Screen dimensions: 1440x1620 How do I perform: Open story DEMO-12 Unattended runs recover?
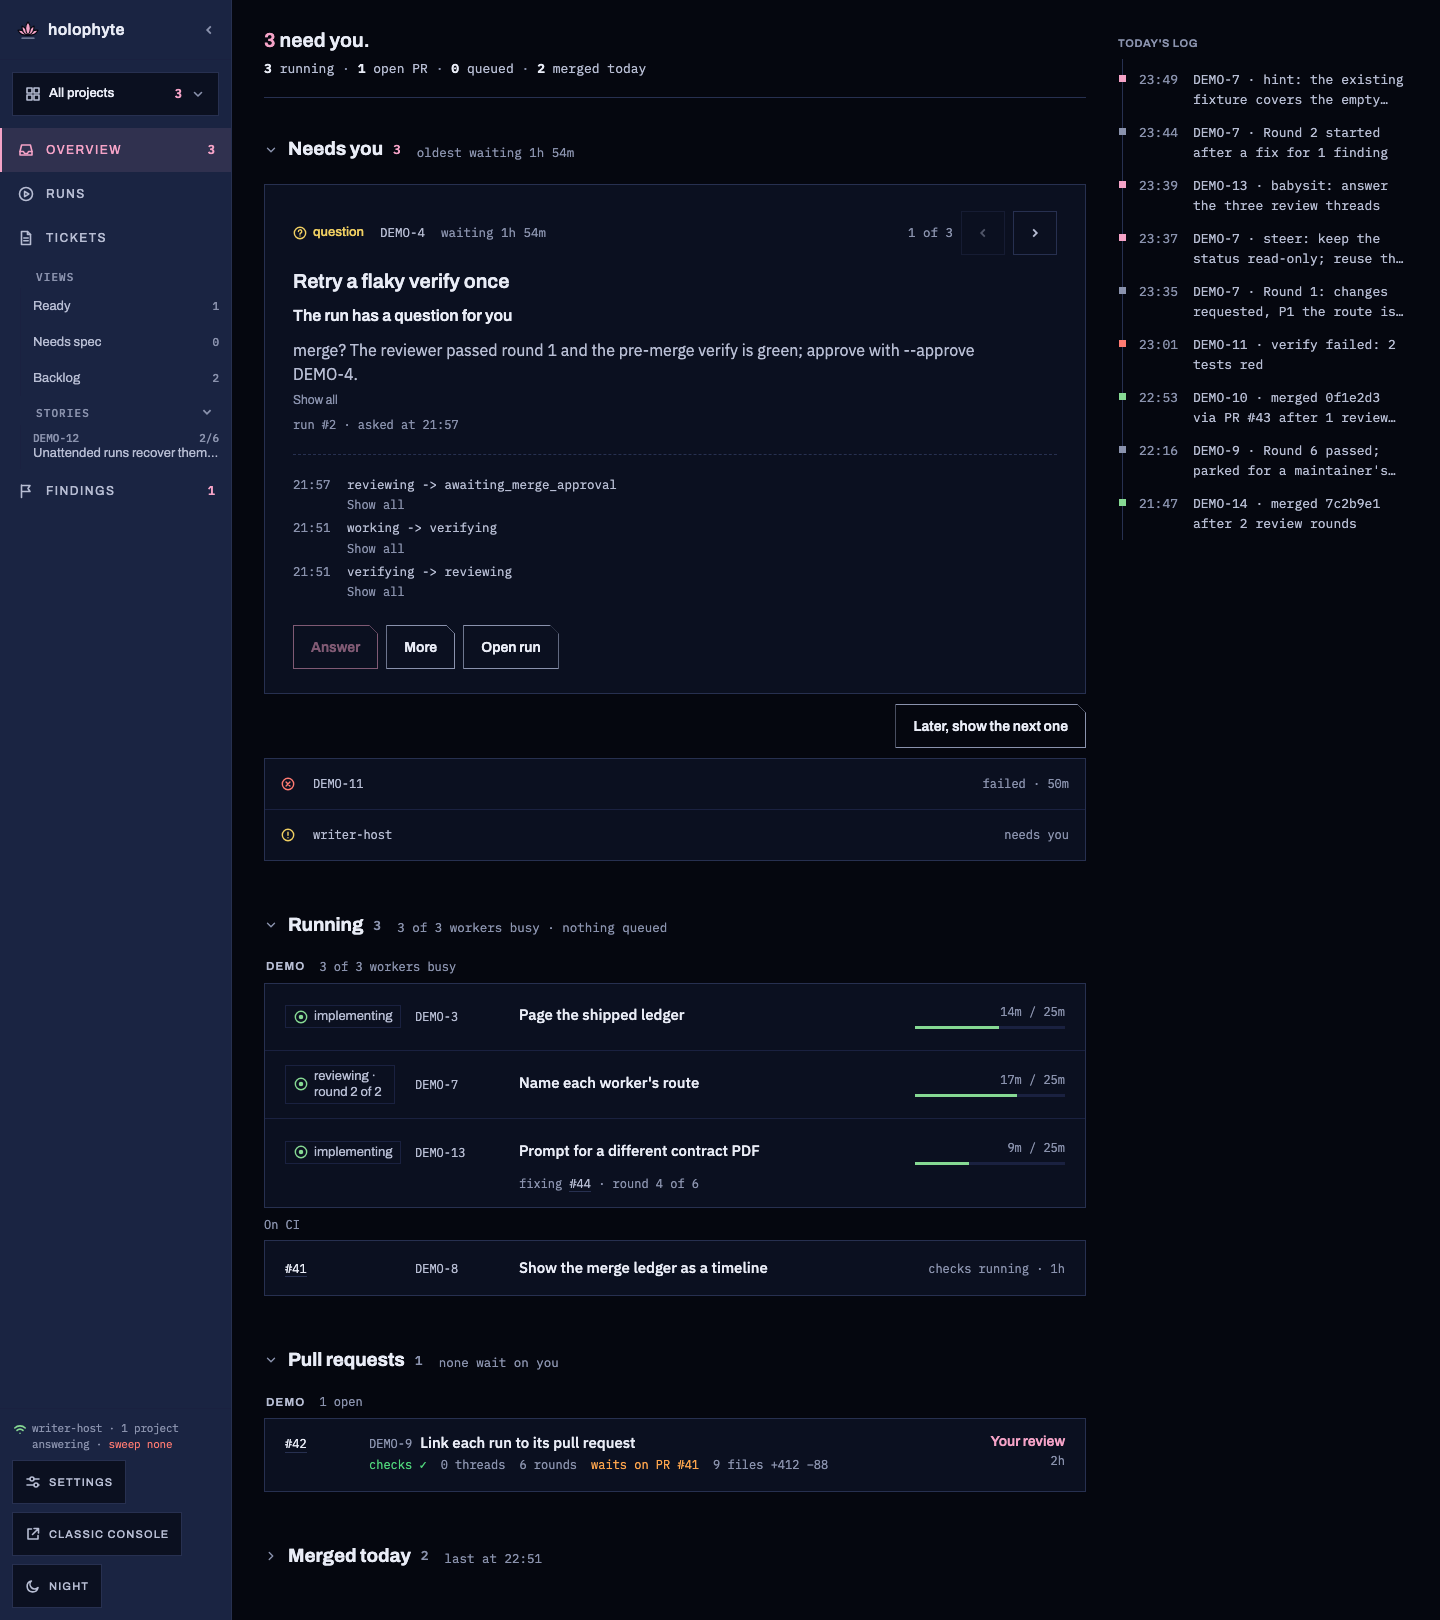pyautogui.click(x=126, y=446)
